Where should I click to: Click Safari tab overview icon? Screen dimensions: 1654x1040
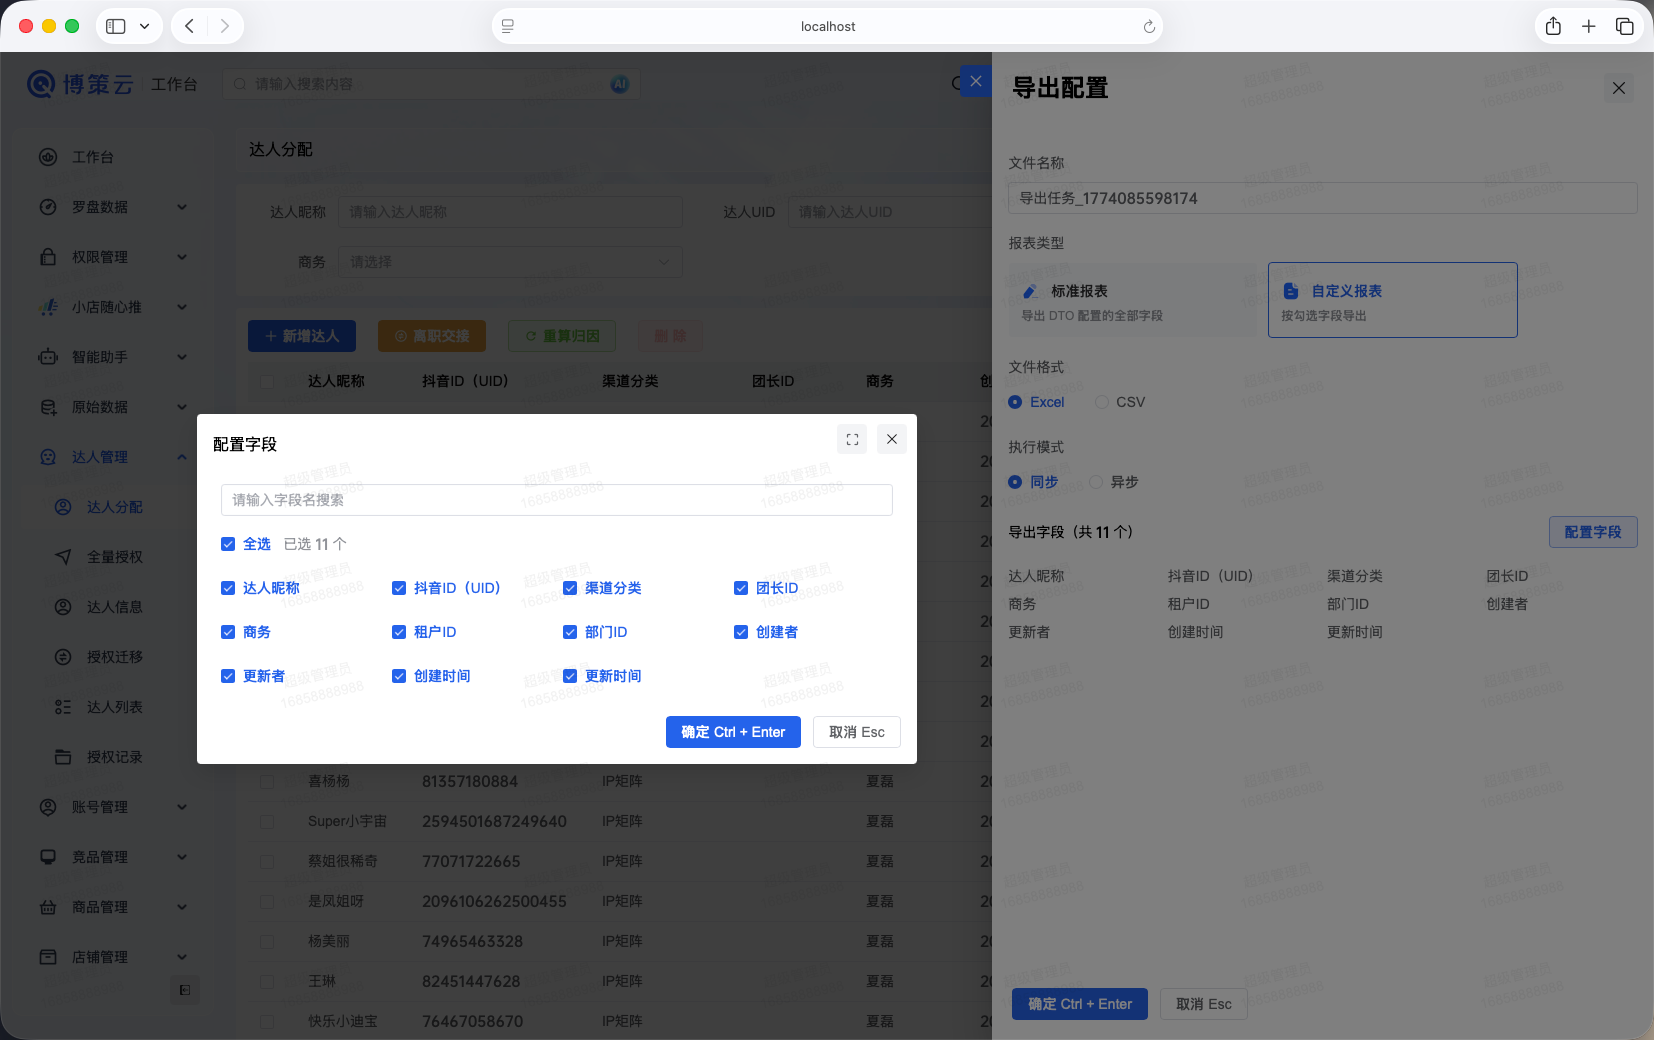point(1625,26)
